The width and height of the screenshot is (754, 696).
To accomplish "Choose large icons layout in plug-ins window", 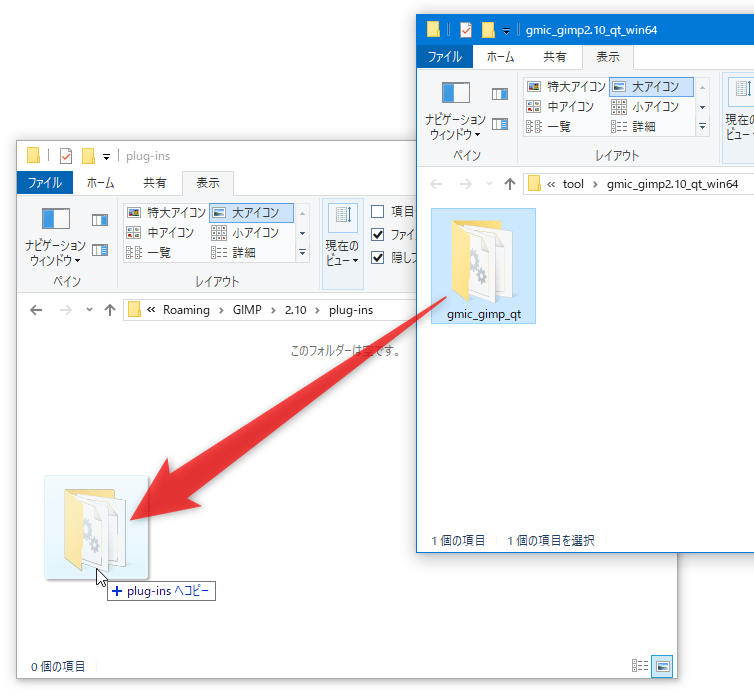I will 251,213.
